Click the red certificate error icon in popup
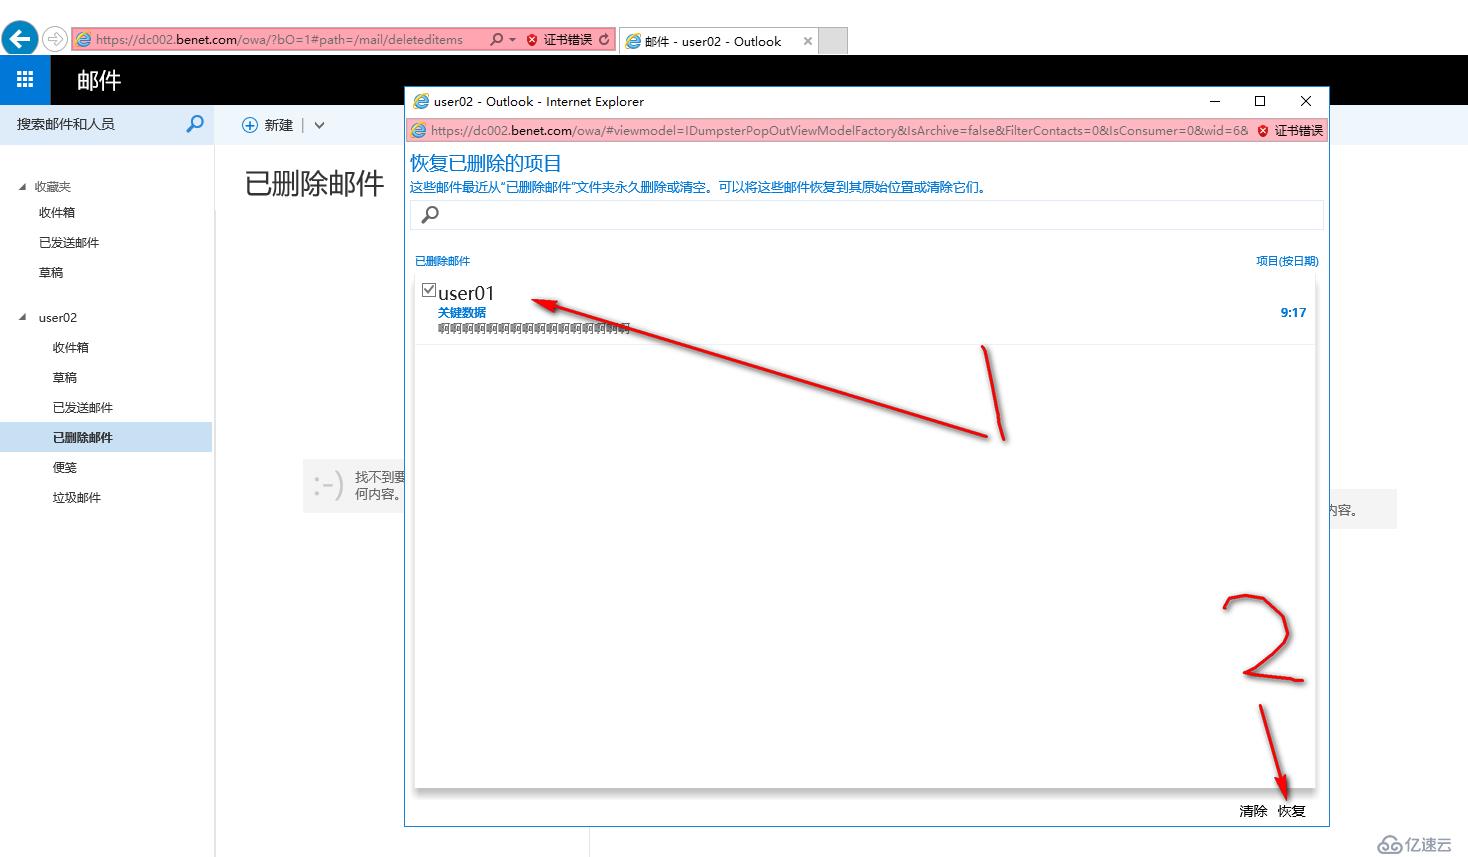Screen dimensions: 1468x857 [1263, 131]
